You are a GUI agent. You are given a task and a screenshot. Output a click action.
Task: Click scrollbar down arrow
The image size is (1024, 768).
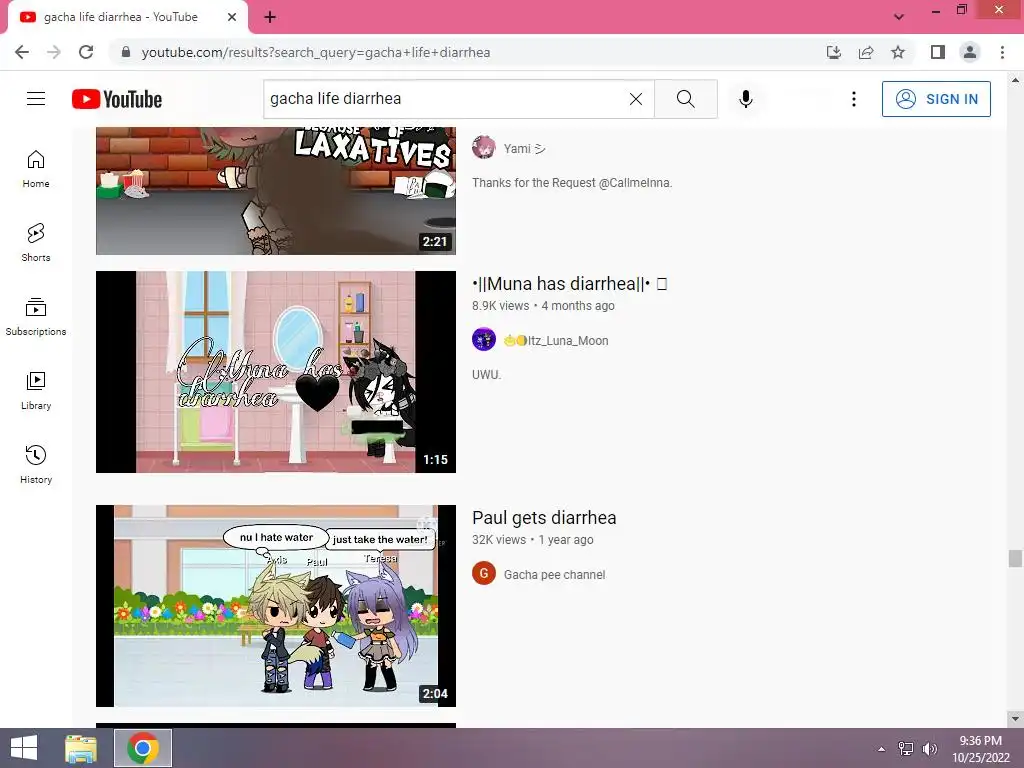pyautogui.click(x=1015, y=718)
